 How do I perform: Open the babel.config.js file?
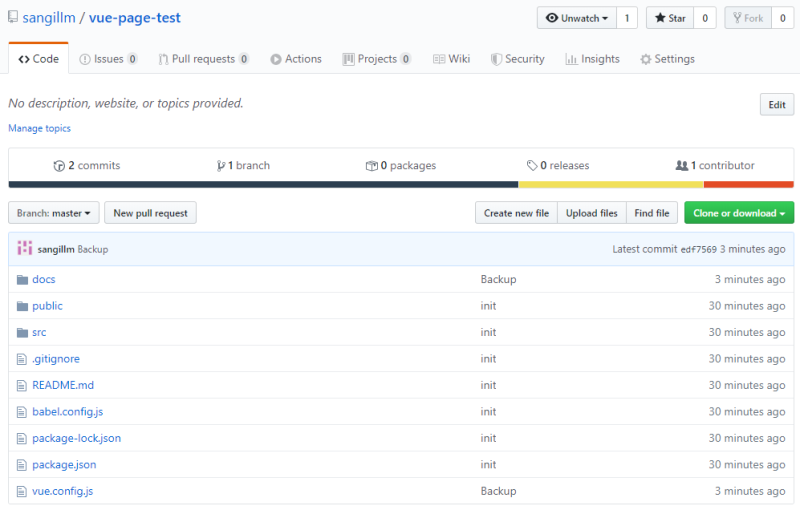click(68, 412)
